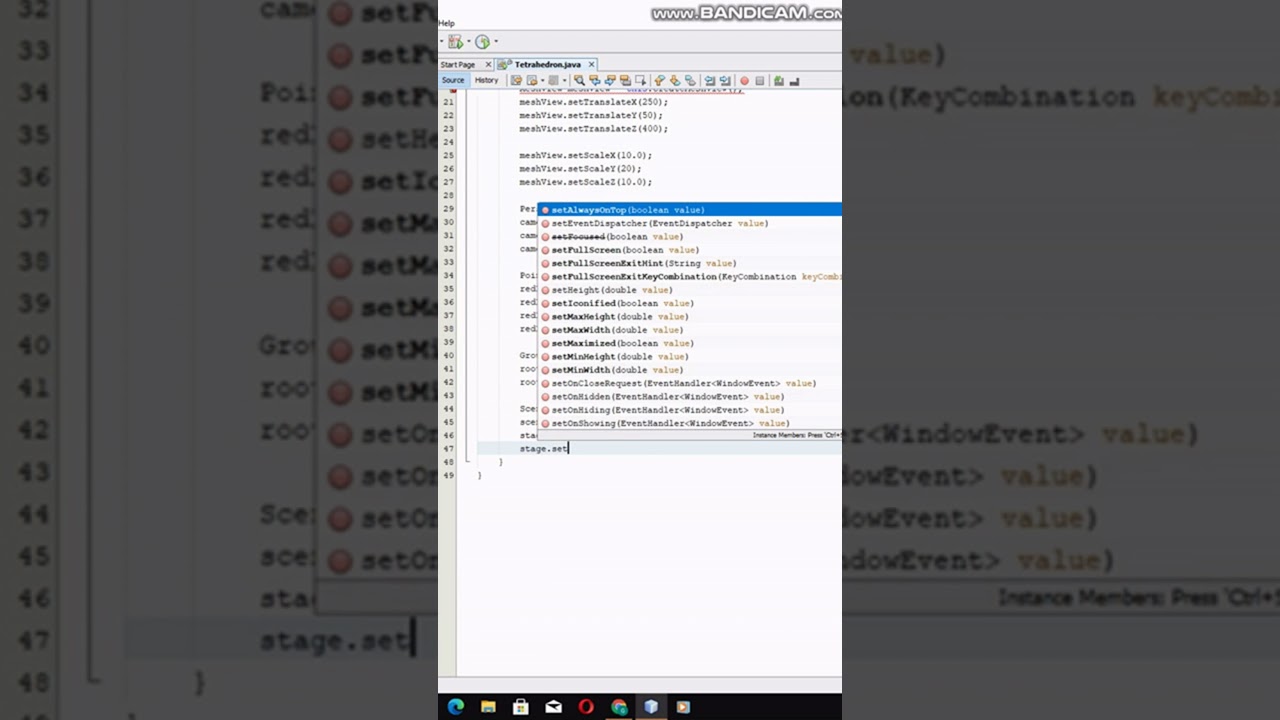Click the Uncomment lines icon
The height and width of the screenshot is (720, 1280).
(x=794, y=81)
